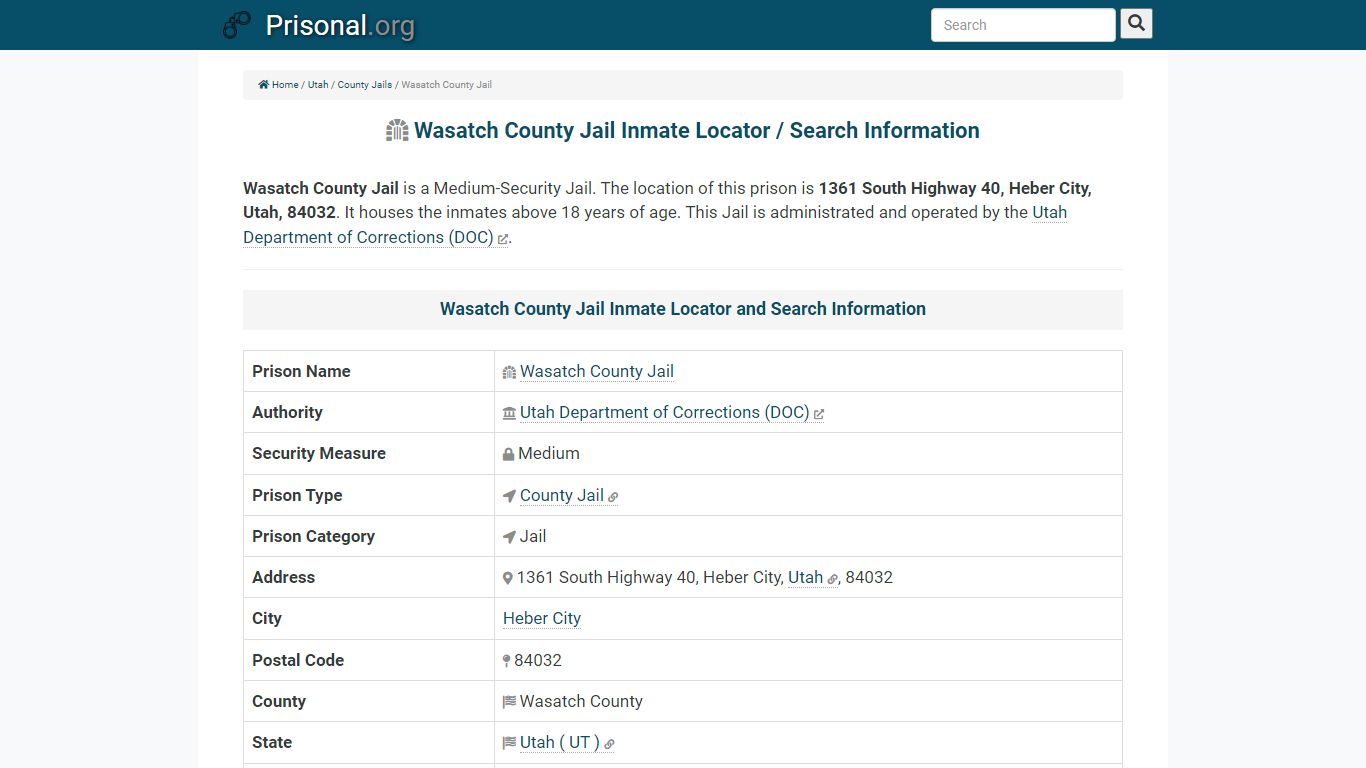Open County Jails breadcrumb link
This screenshot has width=1366, height=768.
coord(365,85)
